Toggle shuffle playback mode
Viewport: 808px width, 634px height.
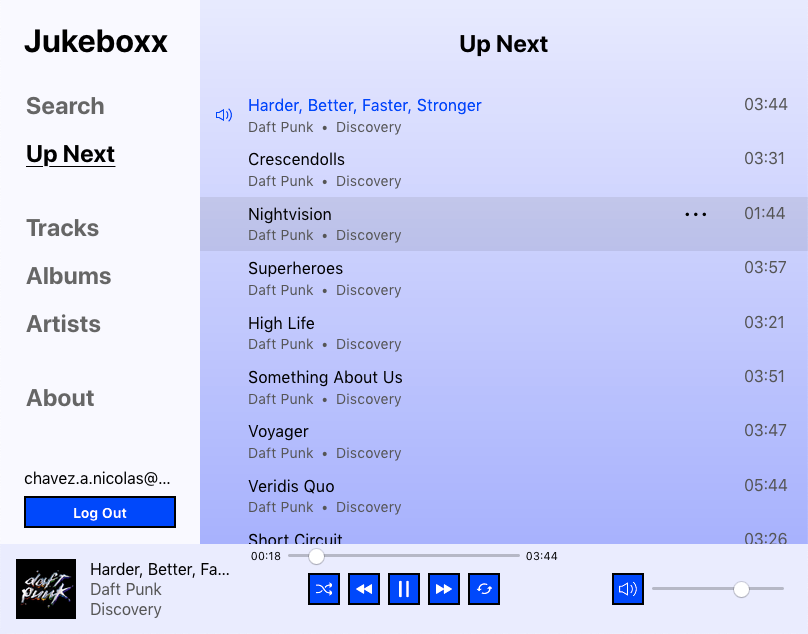pyautogui.click(x=324, y=589)
